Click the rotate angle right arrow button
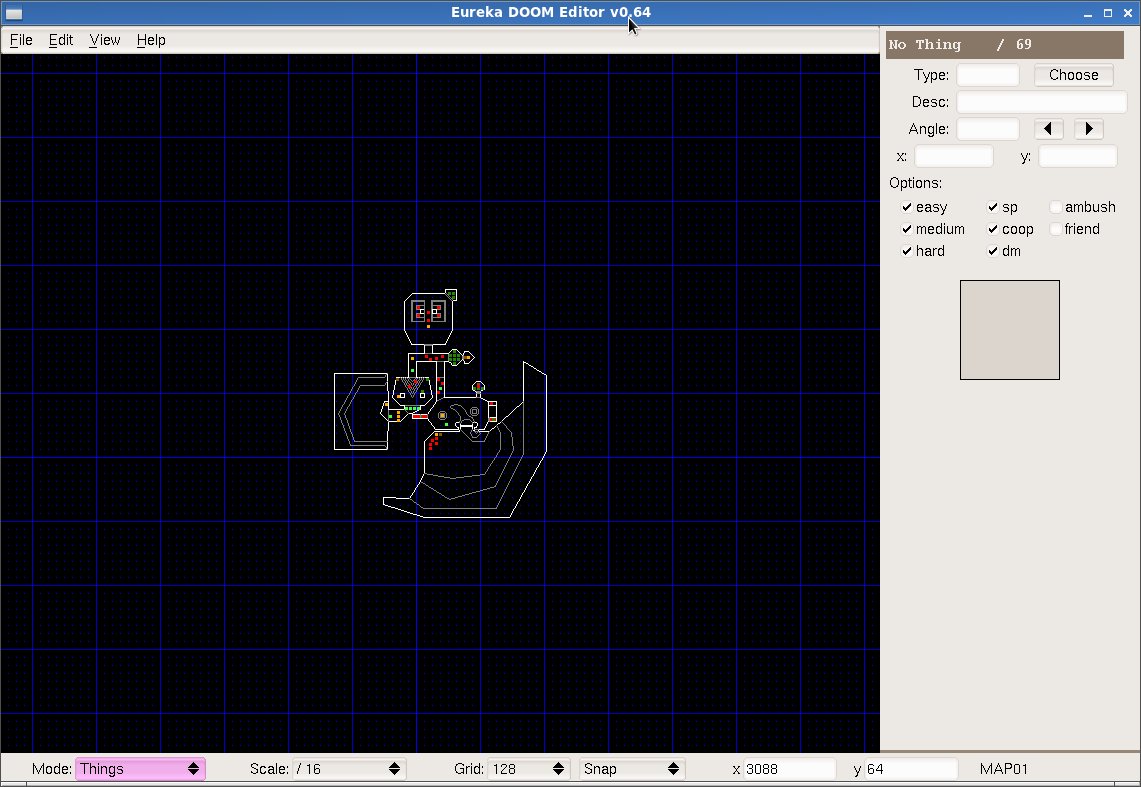1141x787 pixels. [1089, 129]
